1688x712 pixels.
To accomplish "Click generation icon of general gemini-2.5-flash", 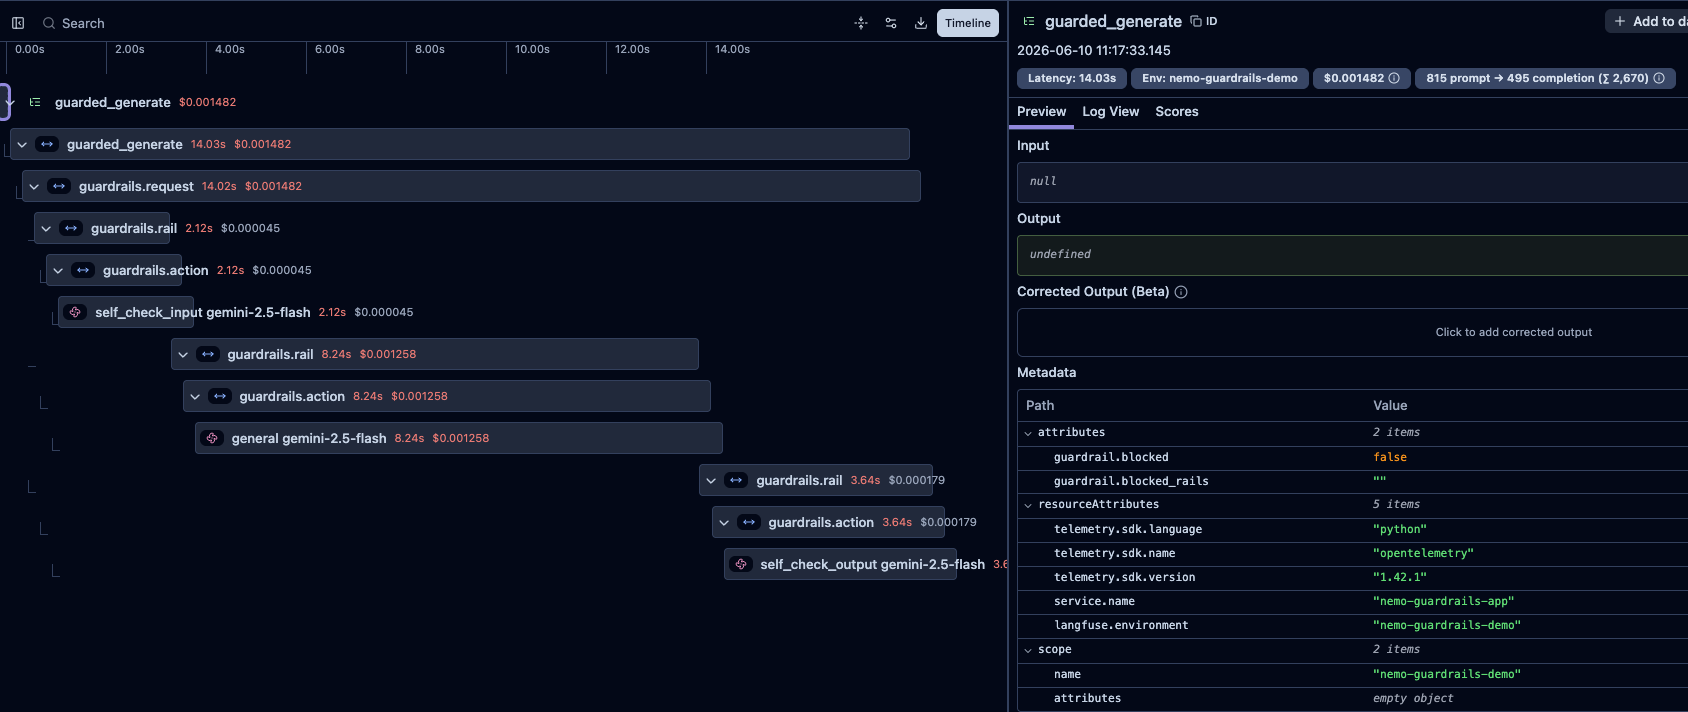I will pyautogui.click(x=212, y=438).
